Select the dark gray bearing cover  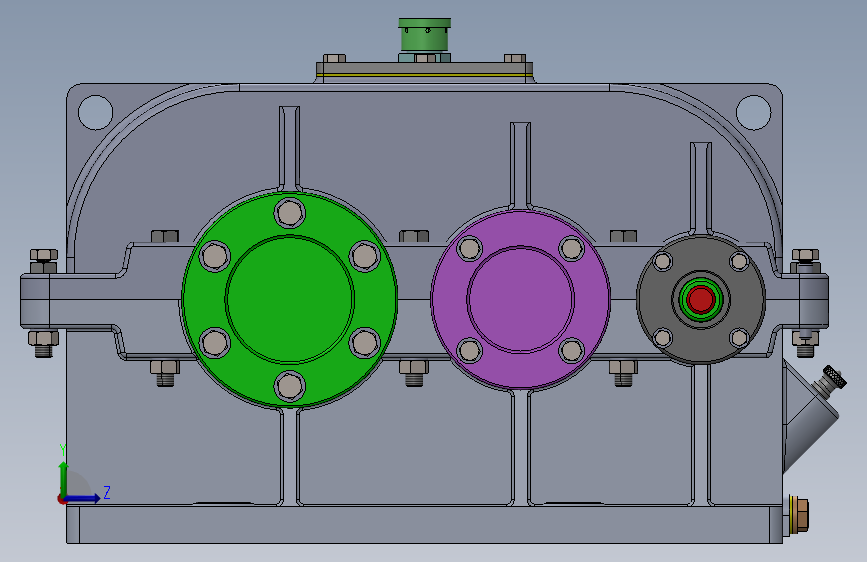701,299
